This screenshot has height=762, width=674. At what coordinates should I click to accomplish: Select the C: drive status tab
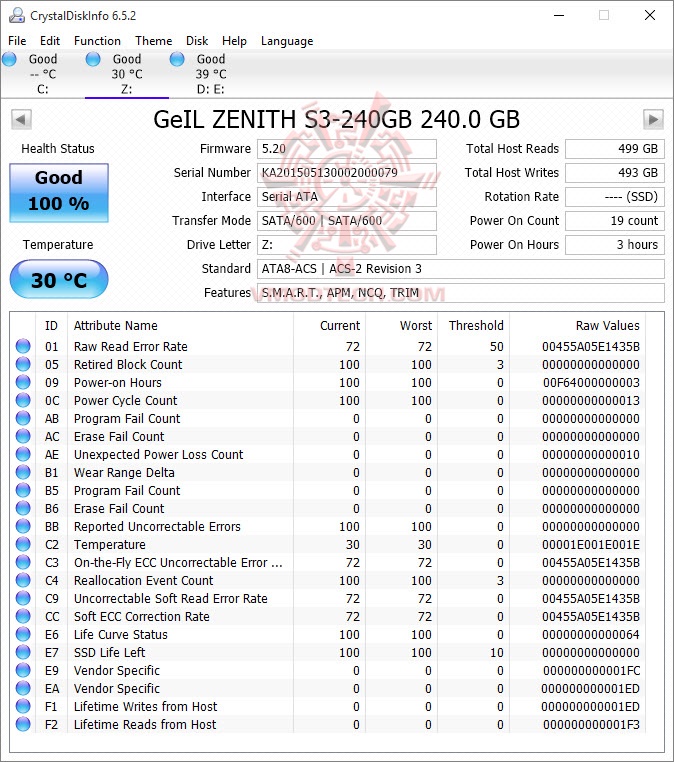click(43, 74)
